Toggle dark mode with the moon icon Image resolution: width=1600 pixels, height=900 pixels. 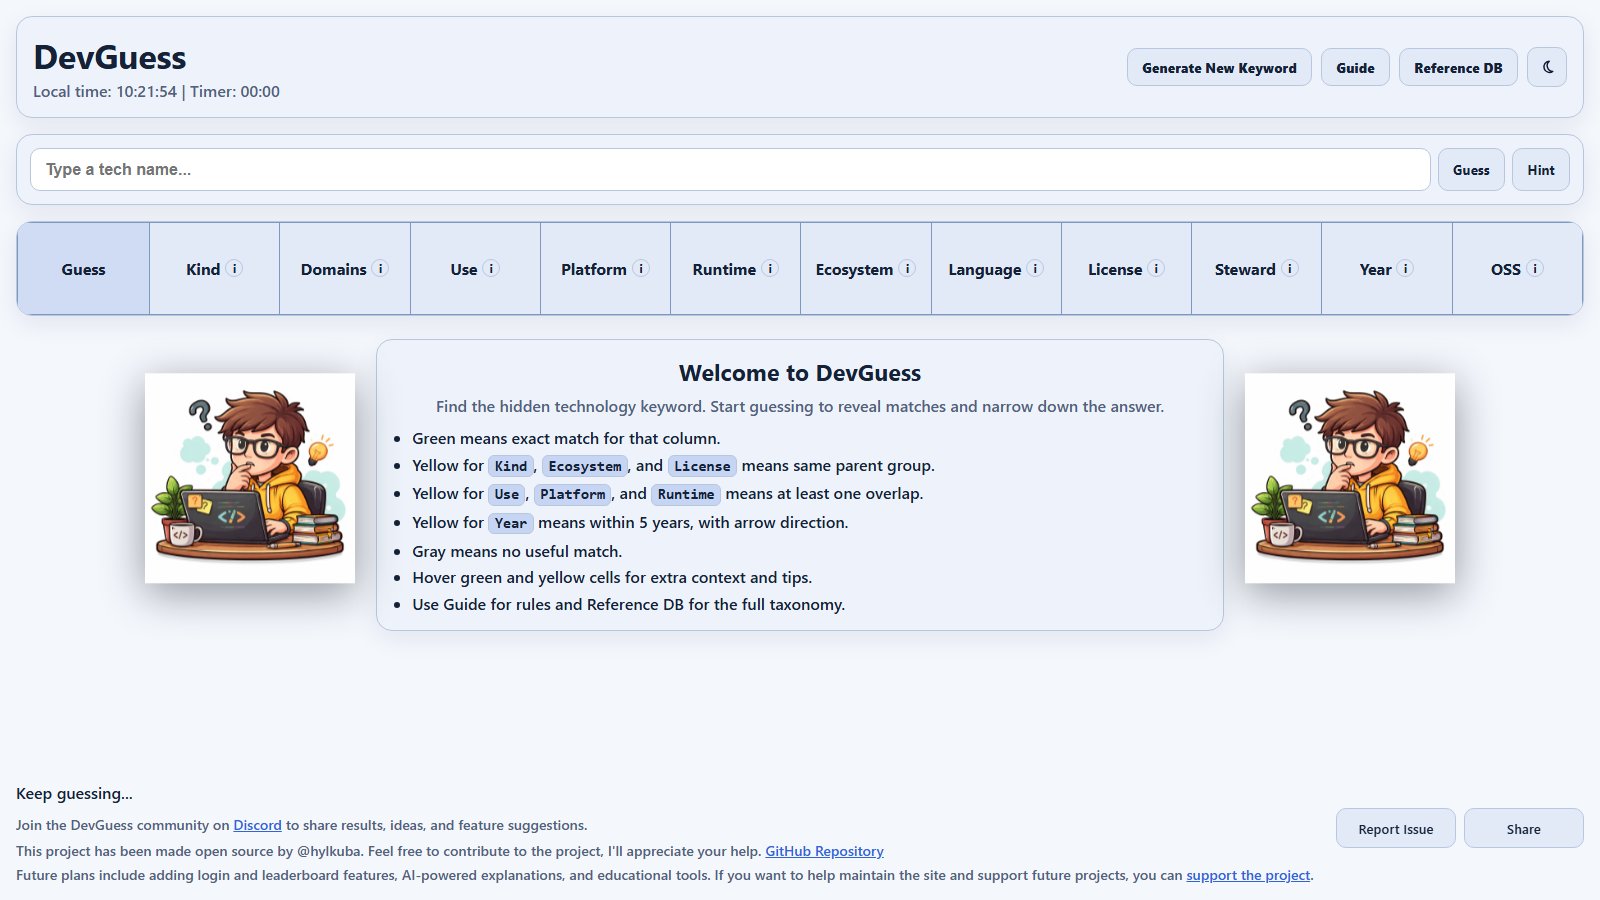coord(1547,67)
